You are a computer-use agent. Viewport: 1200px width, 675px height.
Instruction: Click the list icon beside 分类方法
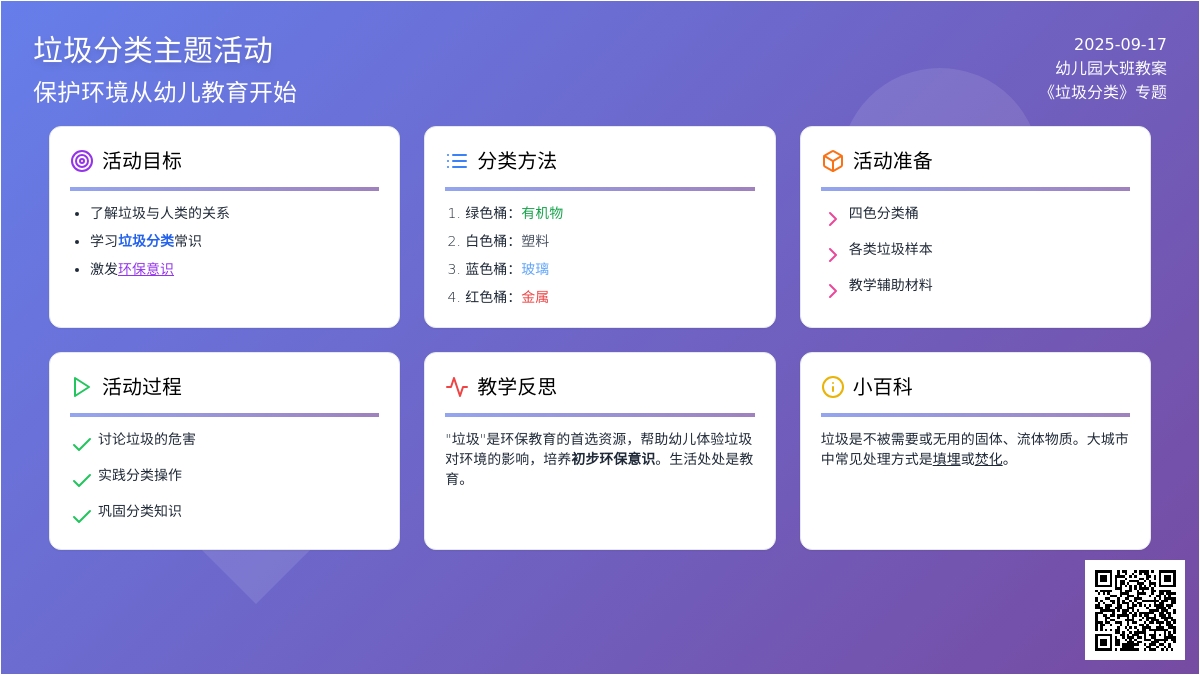(x=457, y=161)
